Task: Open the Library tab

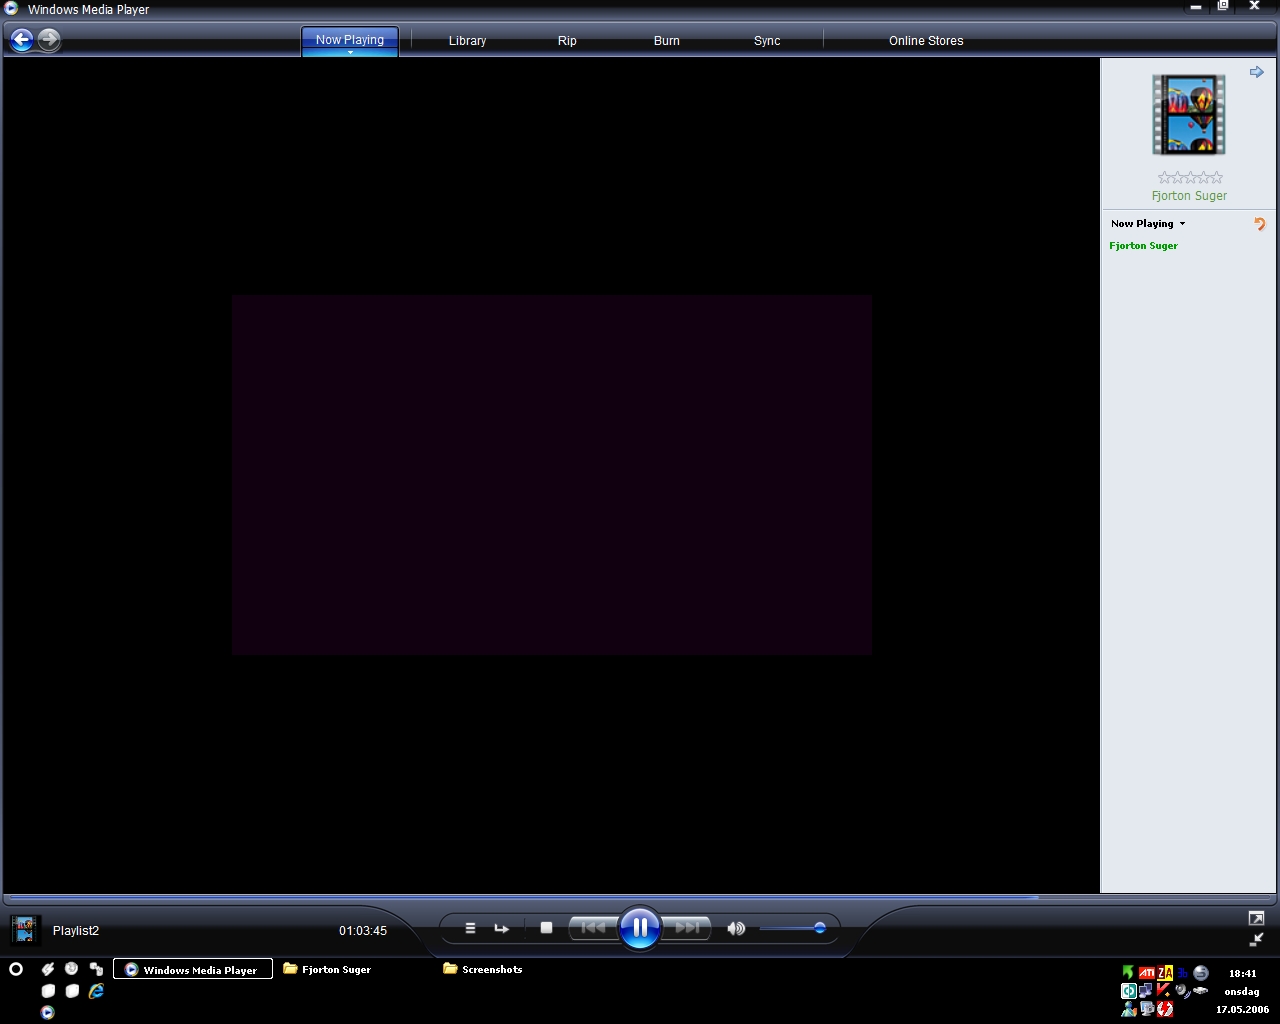Action: (x=467, y=41)
